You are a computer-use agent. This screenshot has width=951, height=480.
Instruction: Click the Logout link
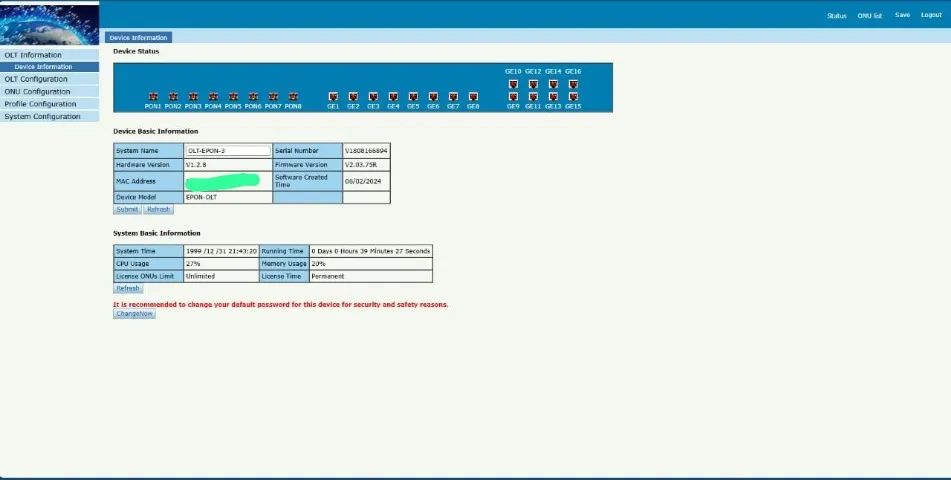pos(931,16)
